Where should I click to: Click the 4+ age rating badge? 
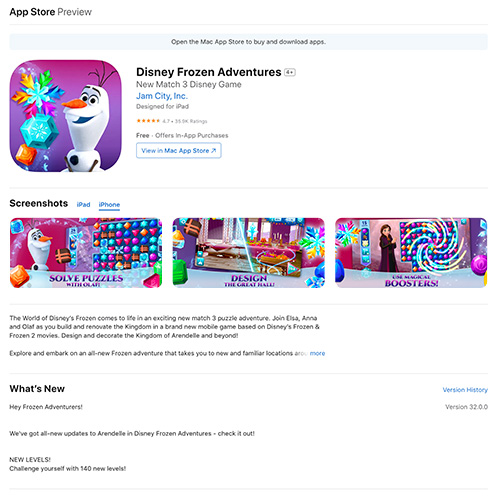point(290,72)
